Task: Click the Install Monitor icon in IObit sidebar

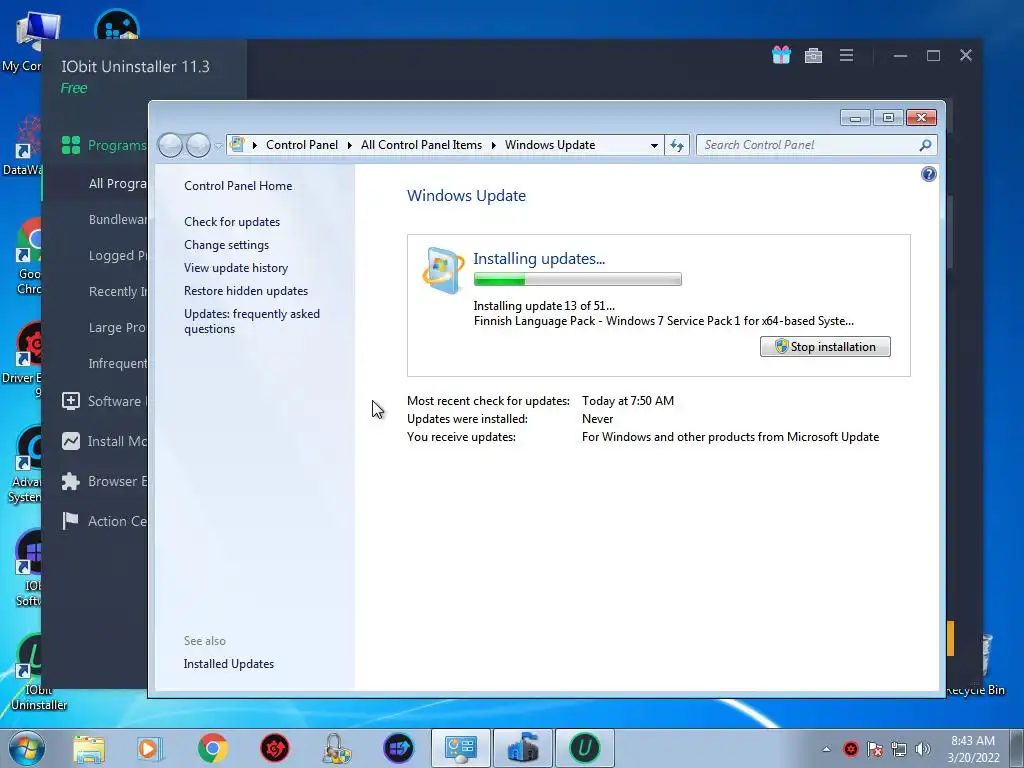Action: pyautogui.click(x=71, y=441)
